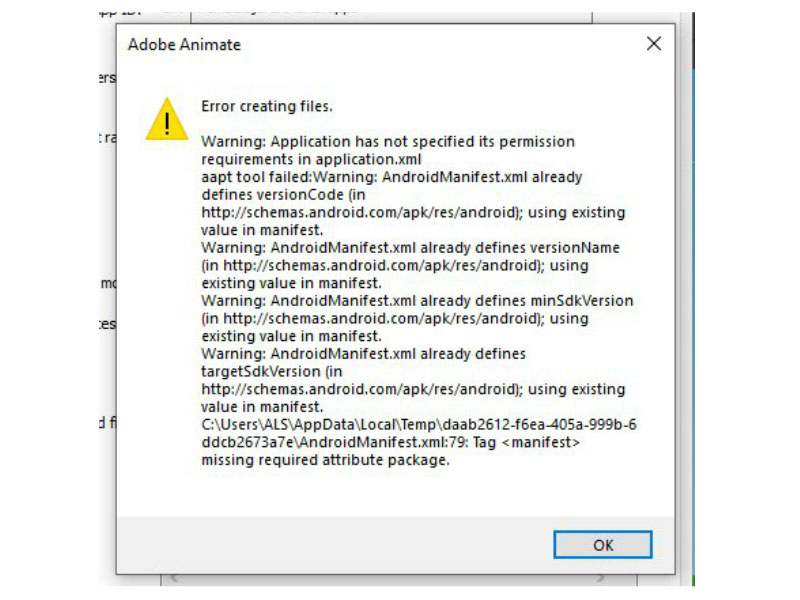
Task: Click the OK button to dismiss the error
Action: pyautogui.click(x=602, y=545)
